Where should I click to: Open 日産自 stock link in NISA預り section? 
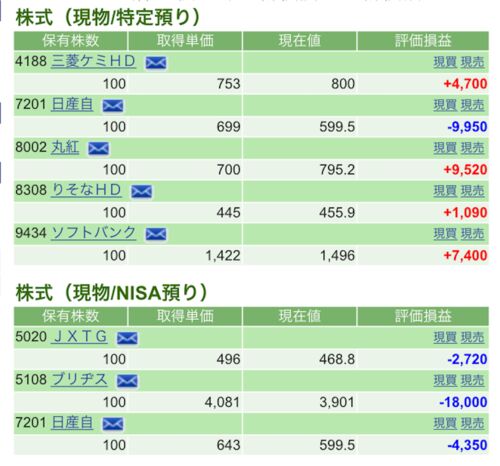[72, 423]
